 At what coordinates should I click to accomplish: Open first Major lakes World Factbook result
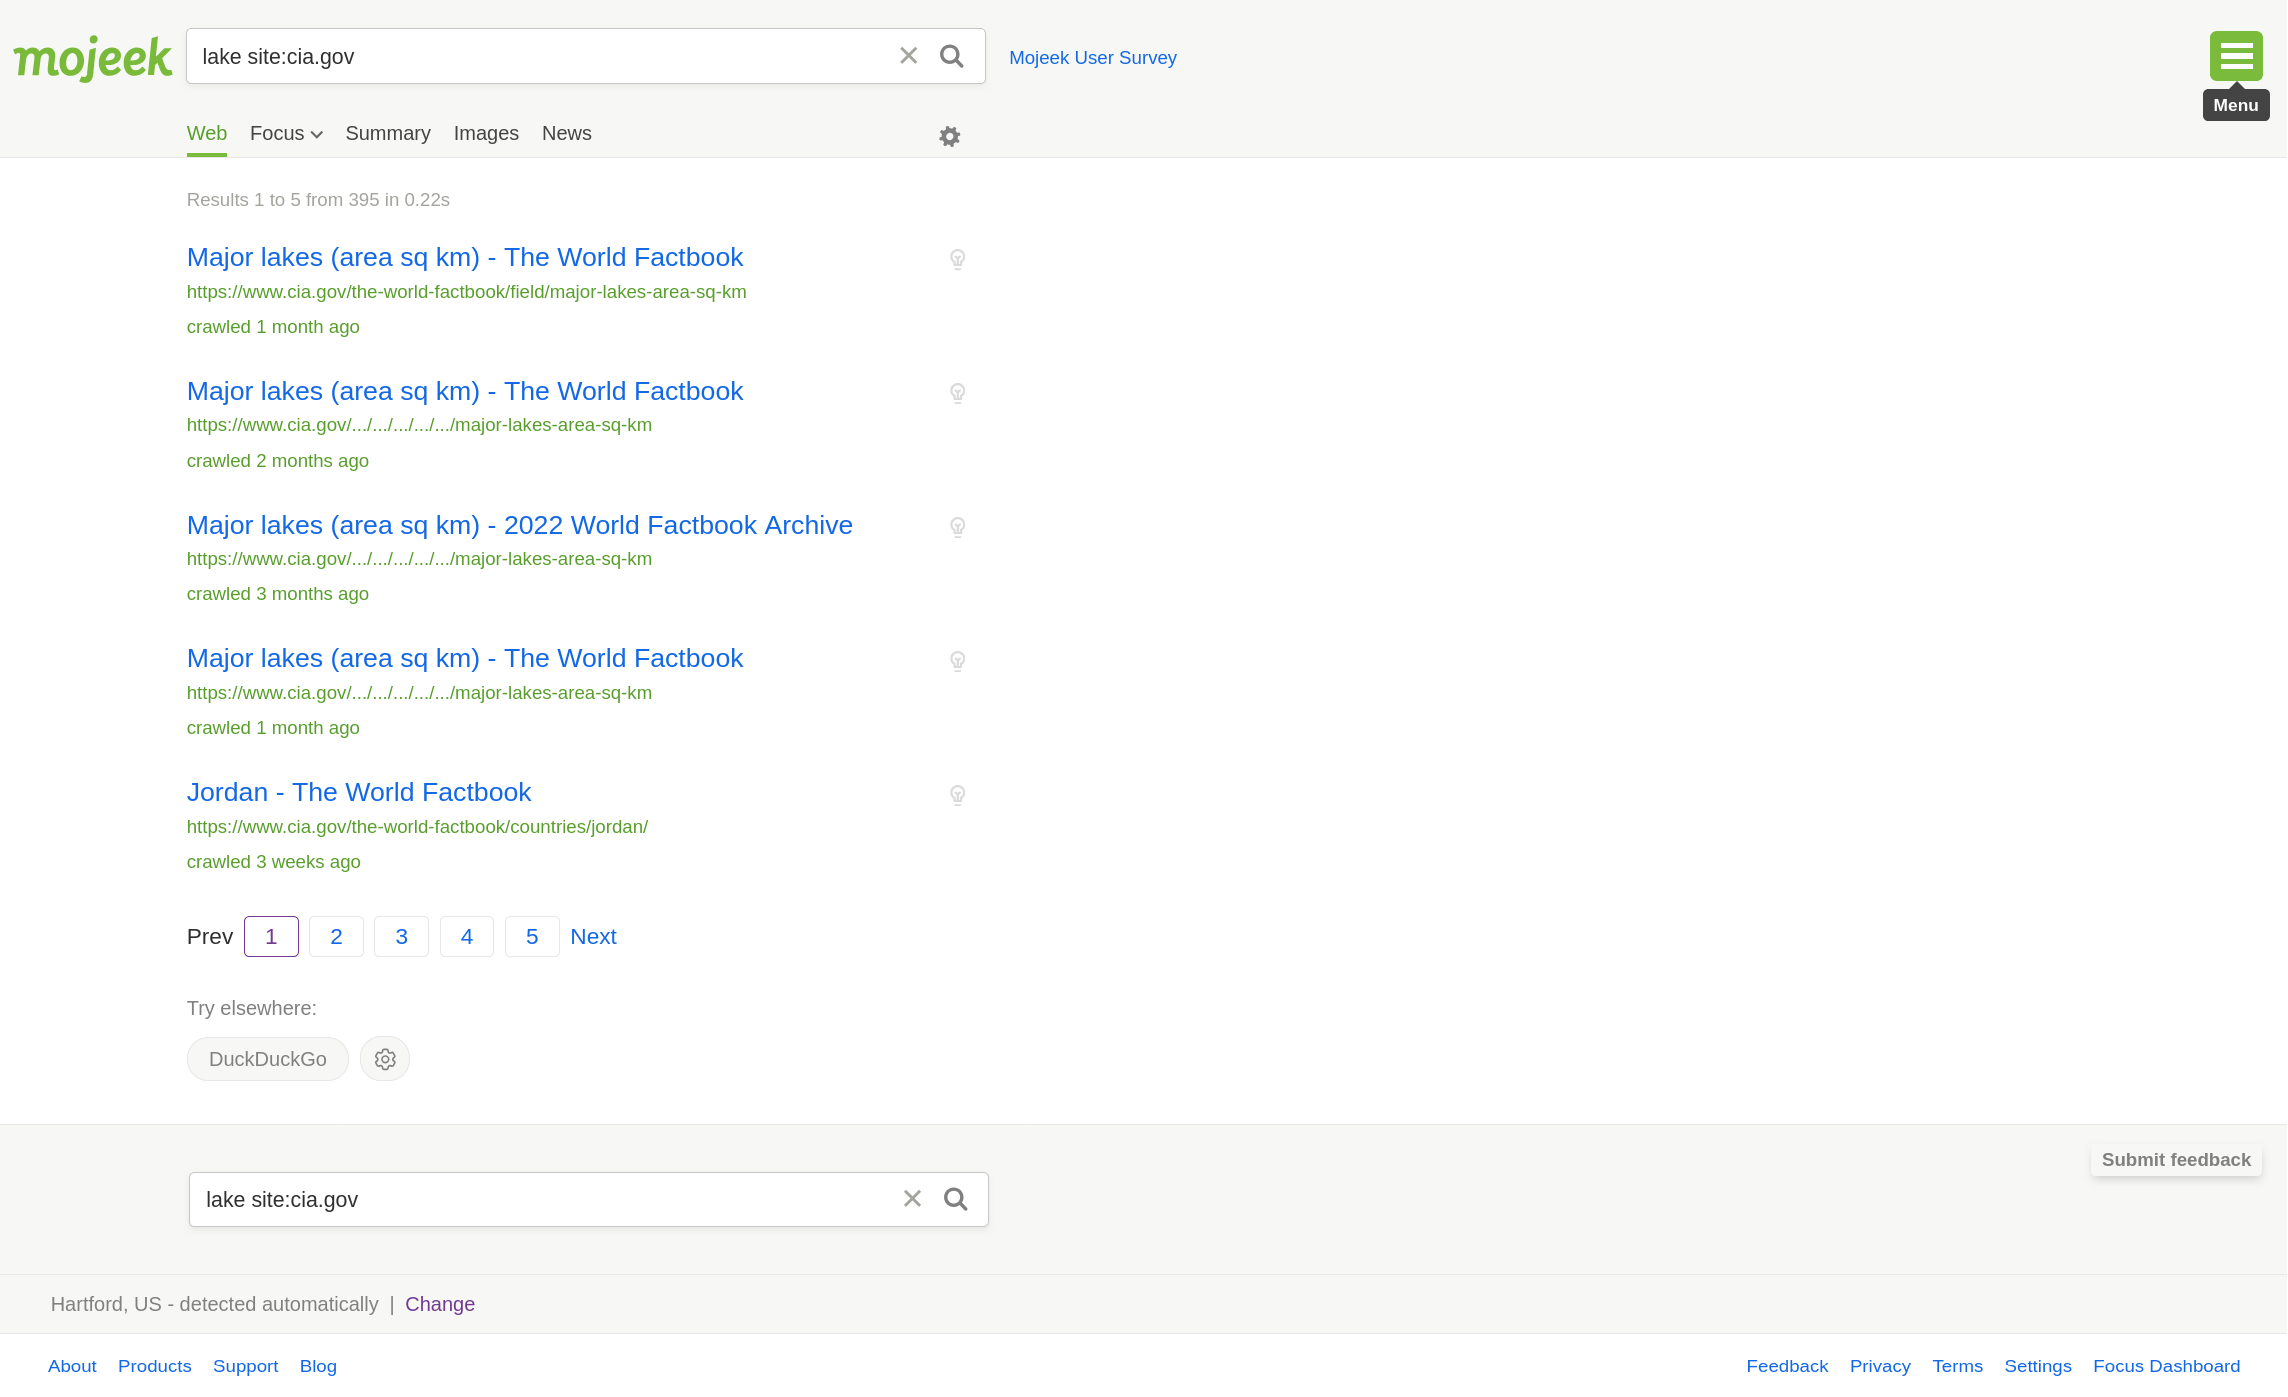tap(465, 257)
